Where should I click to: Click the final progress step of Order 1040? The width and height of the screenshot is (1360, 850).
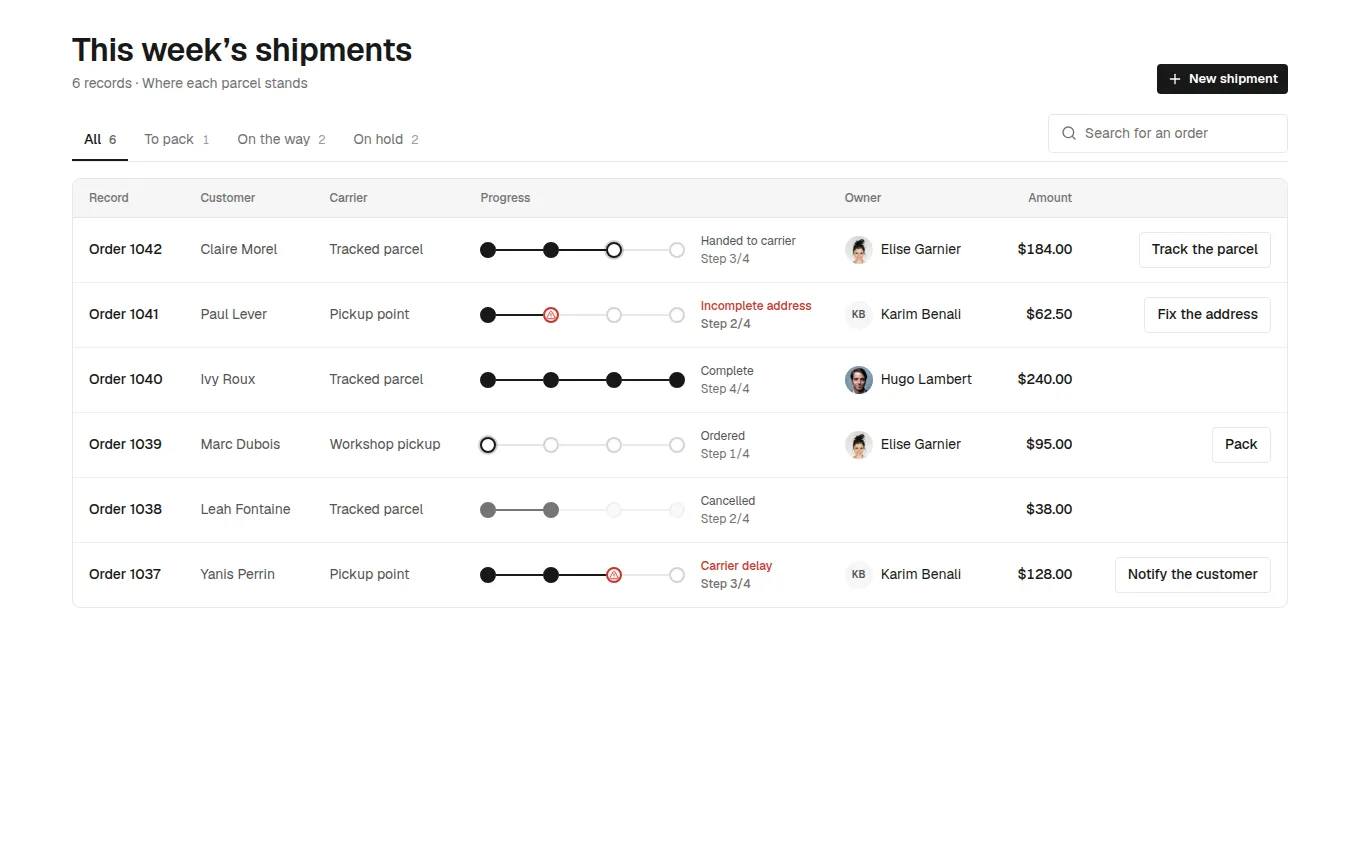[x=677, y=380]
